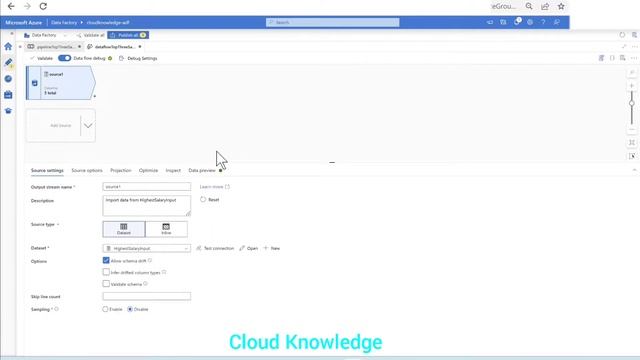Click the Output stream name field

pyautogui.click(x=147, y=187)
